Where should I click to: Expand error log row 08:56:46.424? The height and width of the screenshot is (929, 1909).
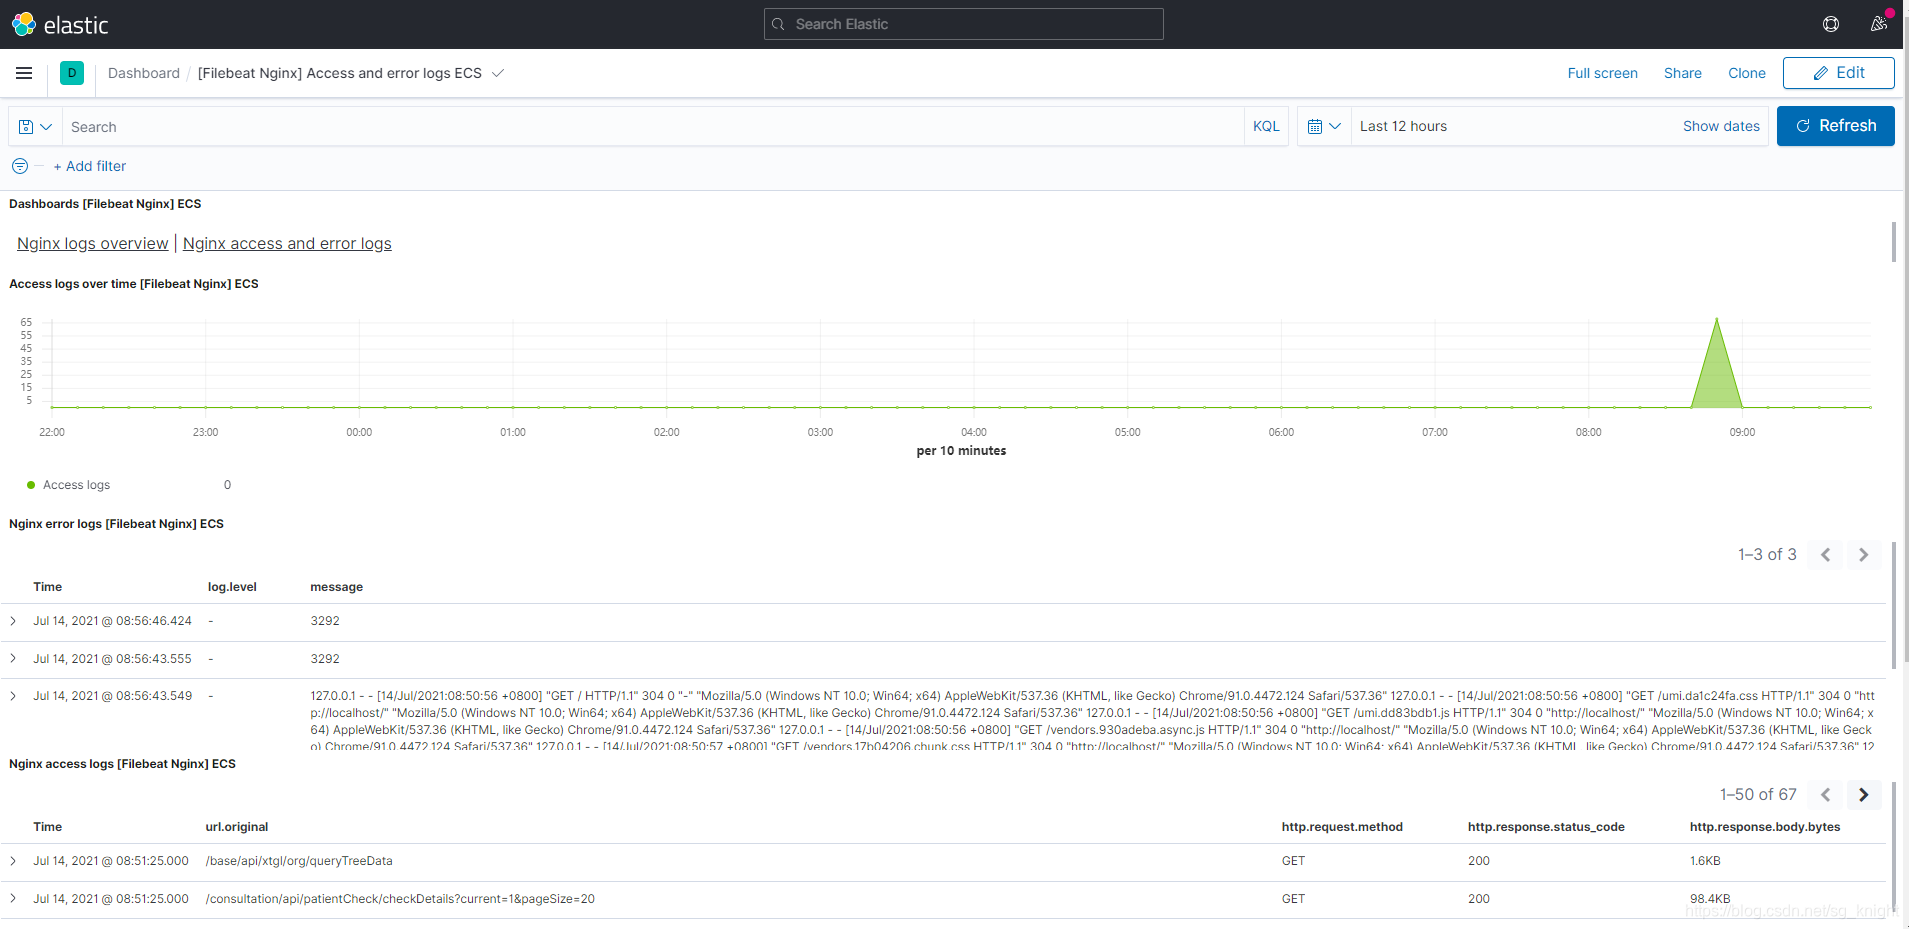[13, 621]
